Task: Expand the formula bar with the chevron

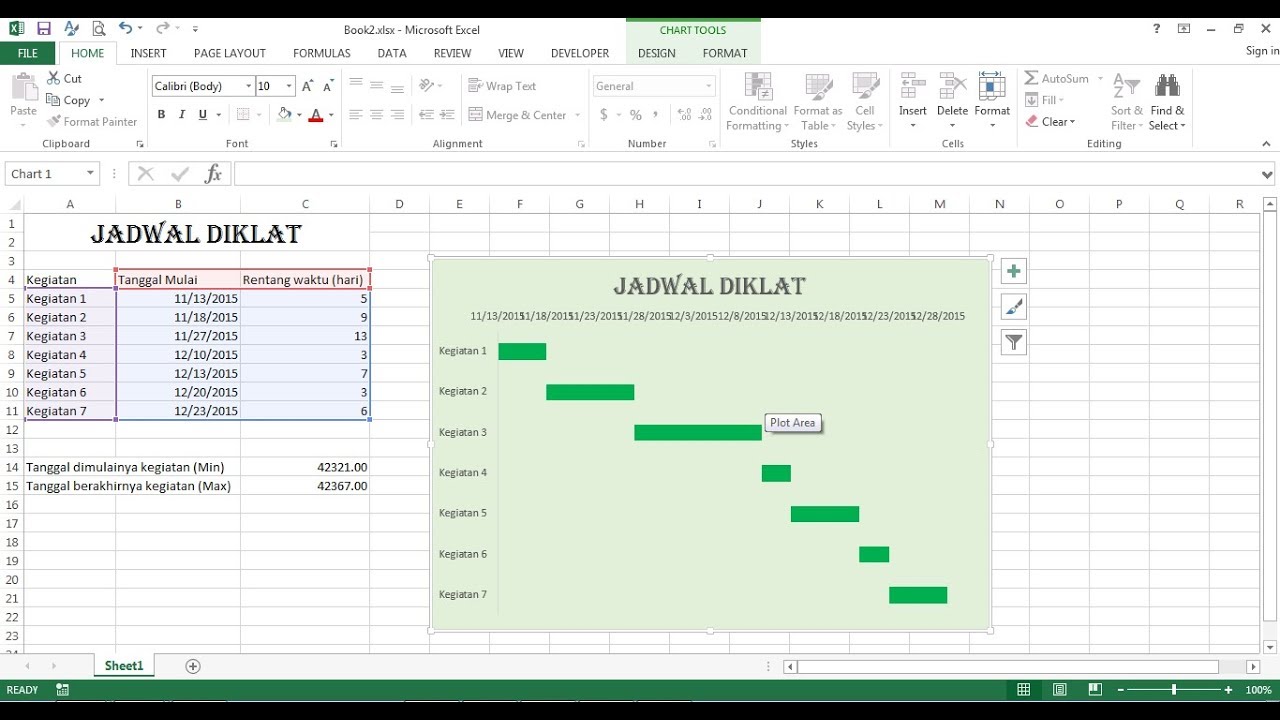Action: coord(1268,174)
